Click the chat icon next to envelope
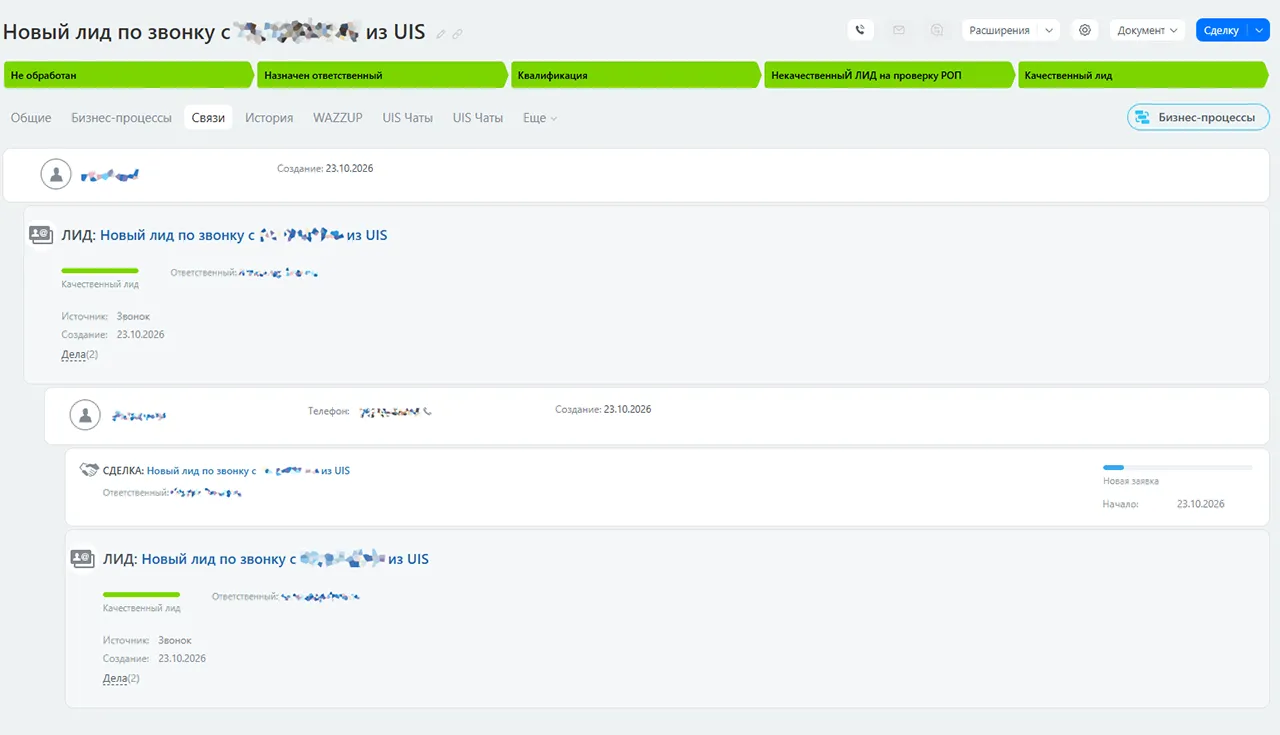The height and width of the screenshot is (735, 1280). 936,30
